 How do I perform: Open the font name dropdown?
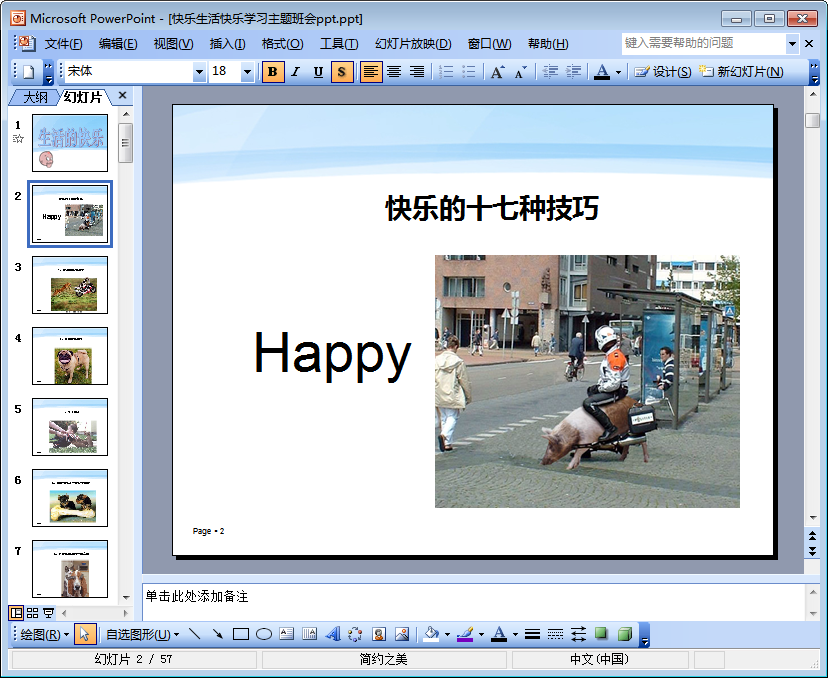(199, 72)
